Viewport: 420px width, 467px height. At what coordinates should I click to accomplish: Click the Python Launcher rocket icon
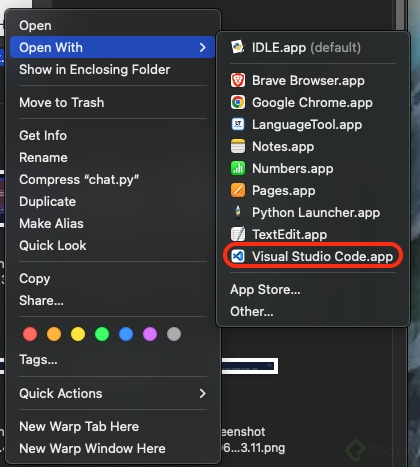click(238, 212)
